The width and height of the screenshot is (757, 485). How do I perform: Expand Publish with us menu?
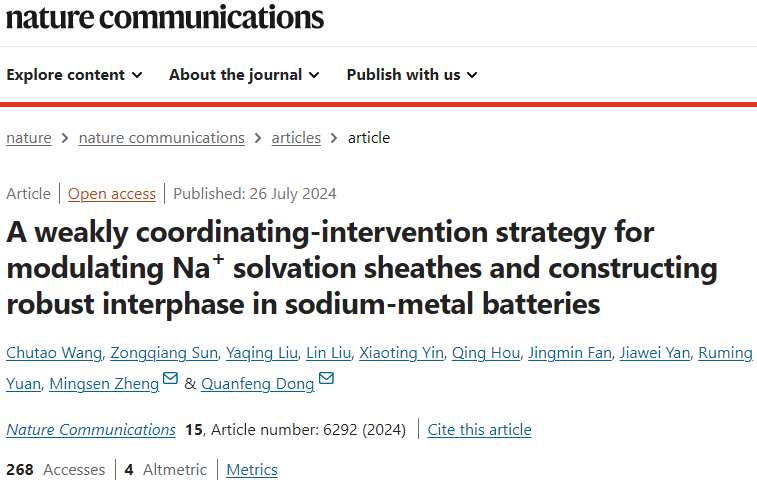(x=412, y=75)
